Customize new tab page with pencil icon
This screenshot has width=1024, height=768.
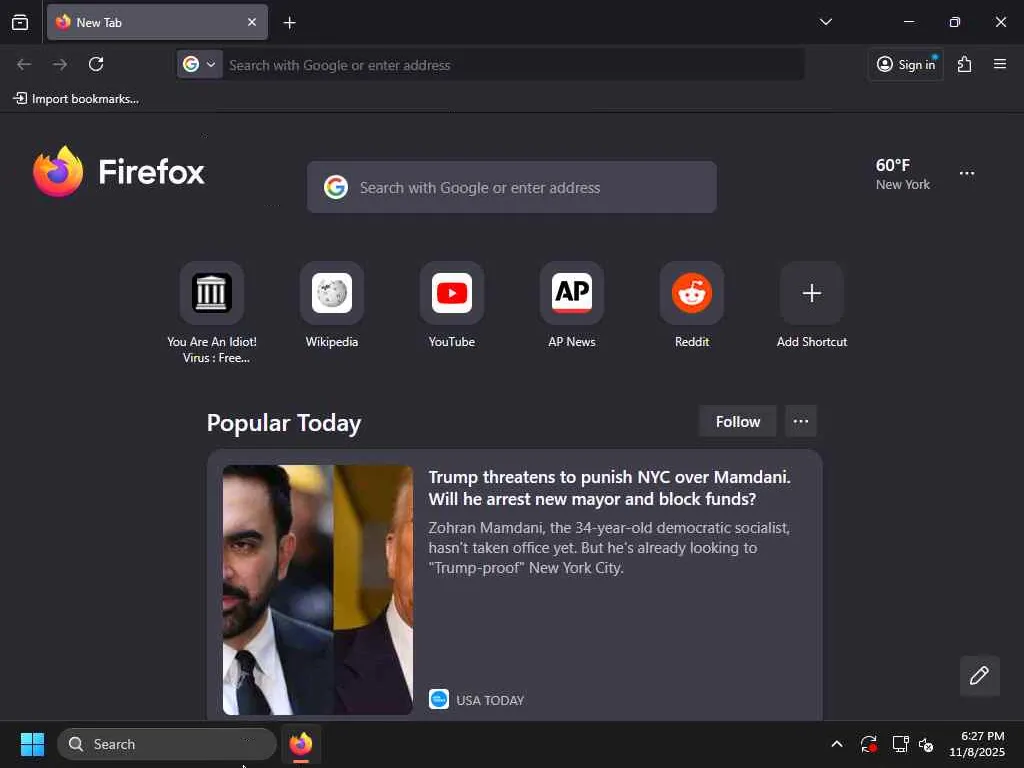pyautogui.click(x=979, y=675)
